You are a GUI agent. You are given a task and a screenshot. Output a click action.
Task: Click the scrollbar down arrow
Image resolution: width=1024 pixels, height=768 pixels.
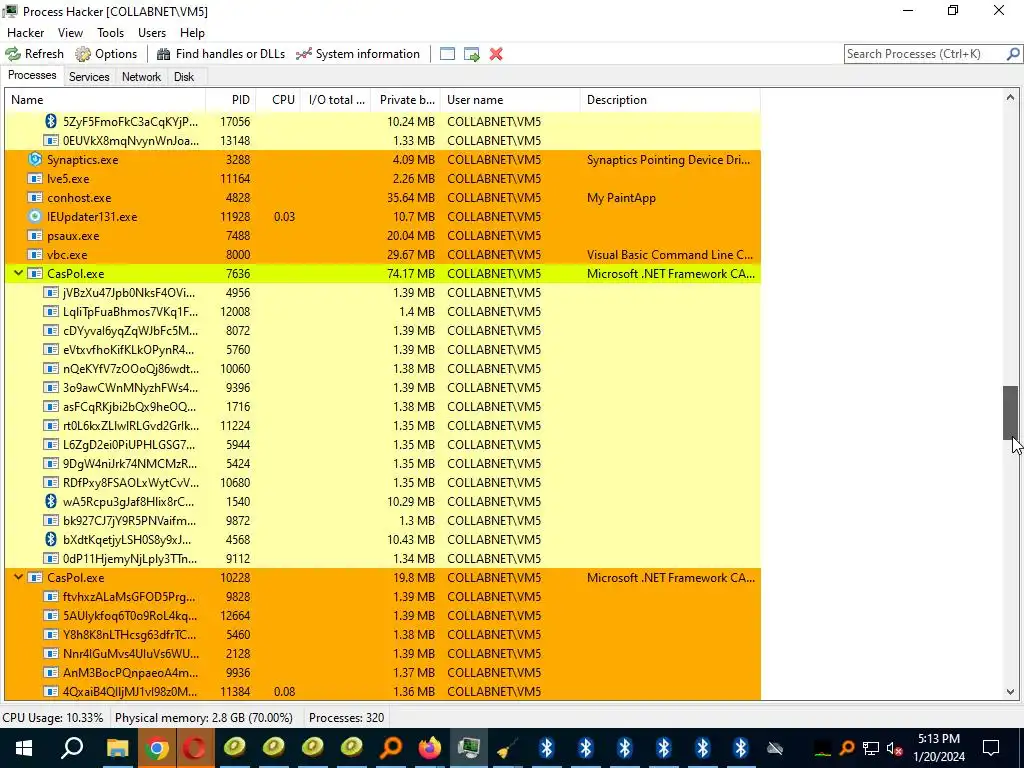pos(1010,692)
